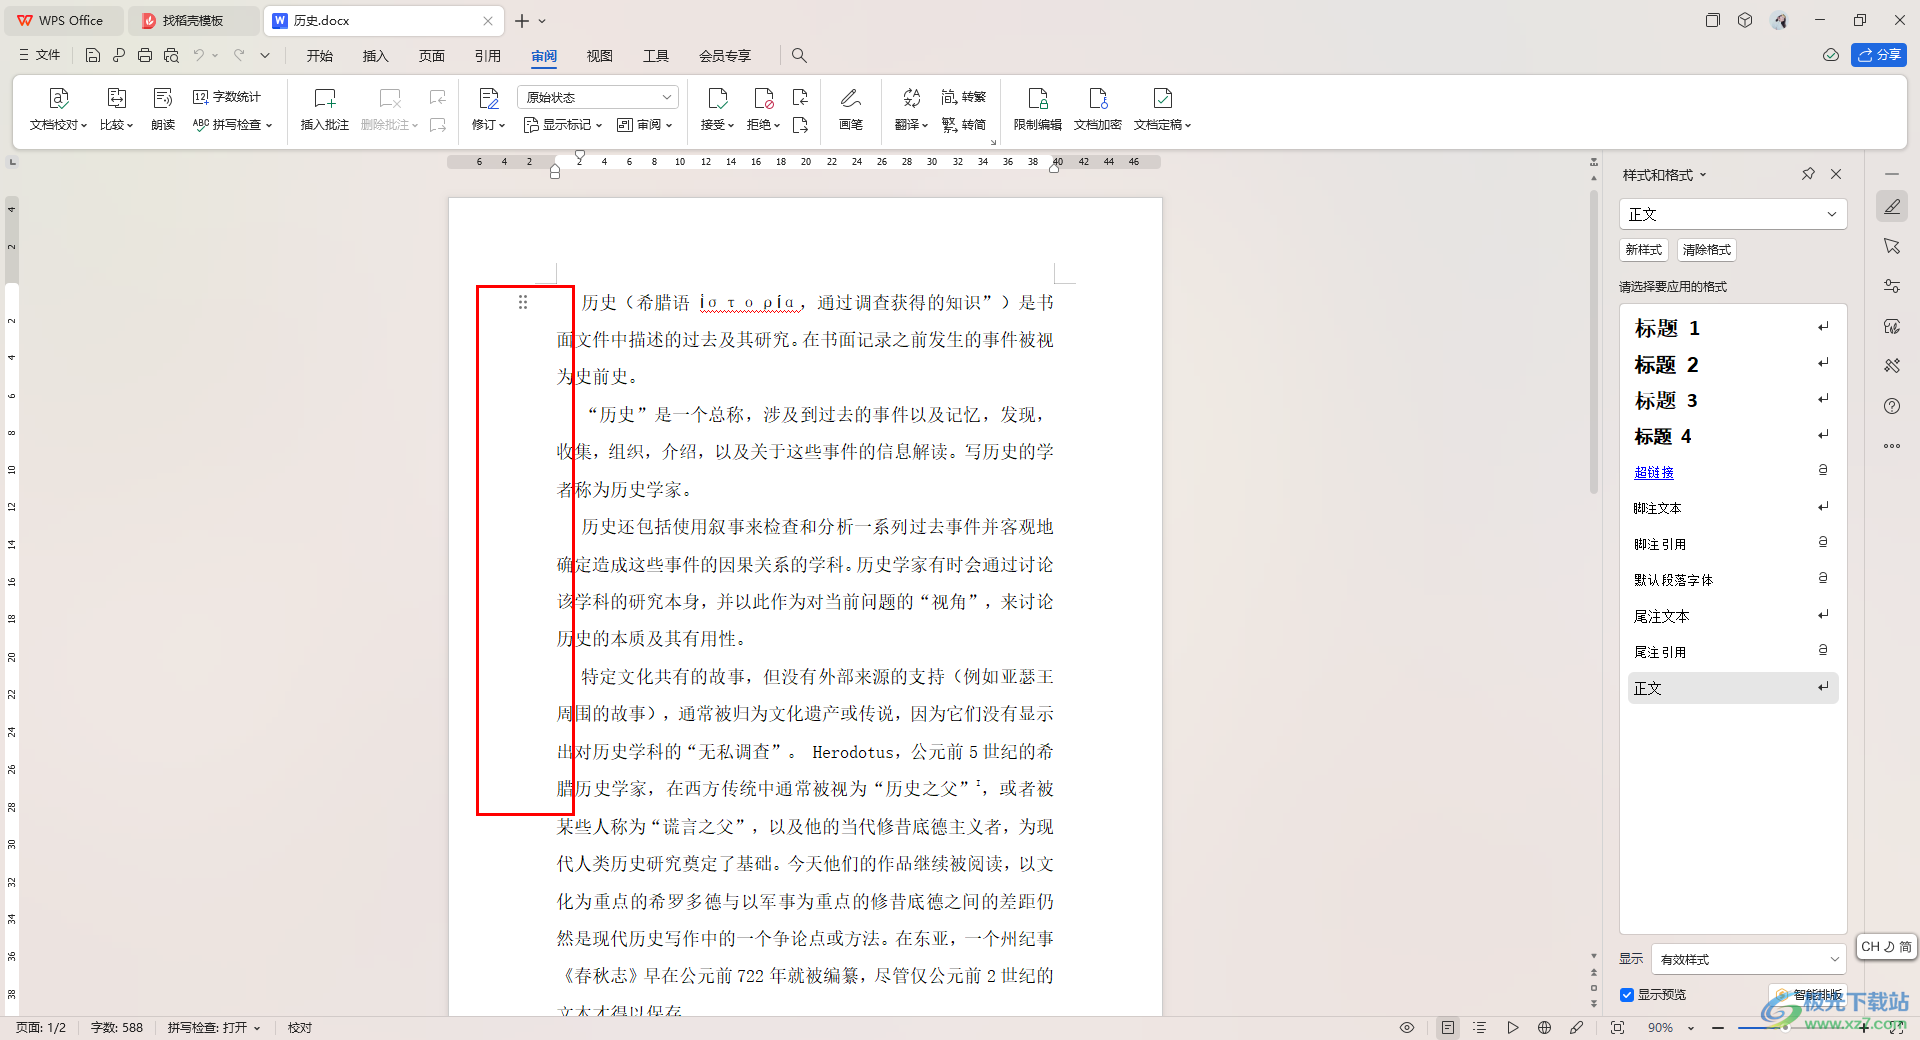Apply the 脚注文本 style
1920x1040 pixels.
point(1732,508)
